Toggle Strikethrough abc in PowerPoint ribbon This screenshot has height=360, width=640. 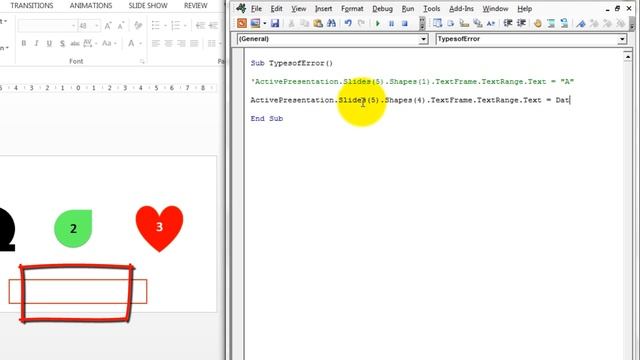(75, 43)
